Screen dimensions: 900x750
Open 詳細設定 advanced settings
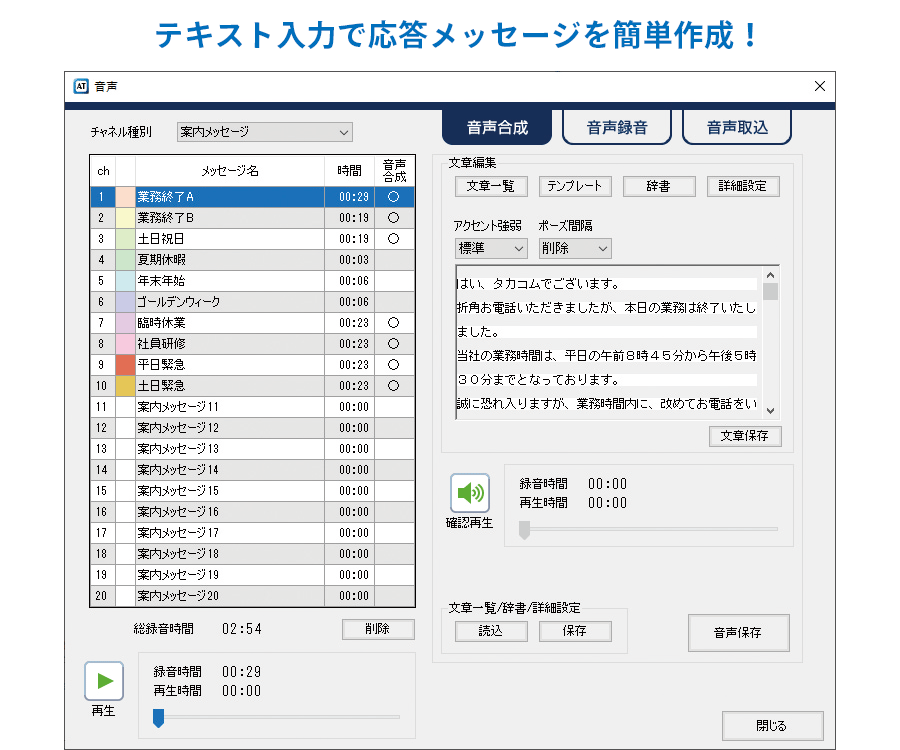pyautogui.click(x=743, y=186)
